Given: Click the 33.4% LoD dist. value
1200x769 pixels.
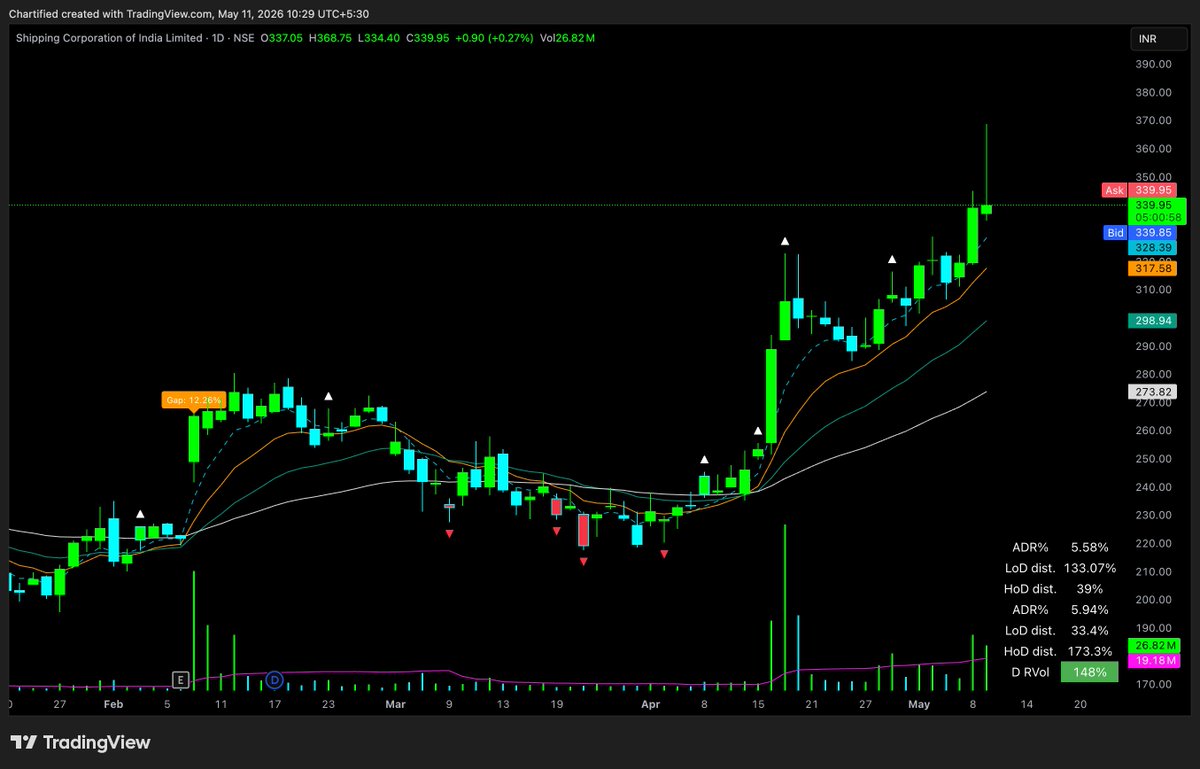Looking at the screenshot, I should coord(1089,631).
